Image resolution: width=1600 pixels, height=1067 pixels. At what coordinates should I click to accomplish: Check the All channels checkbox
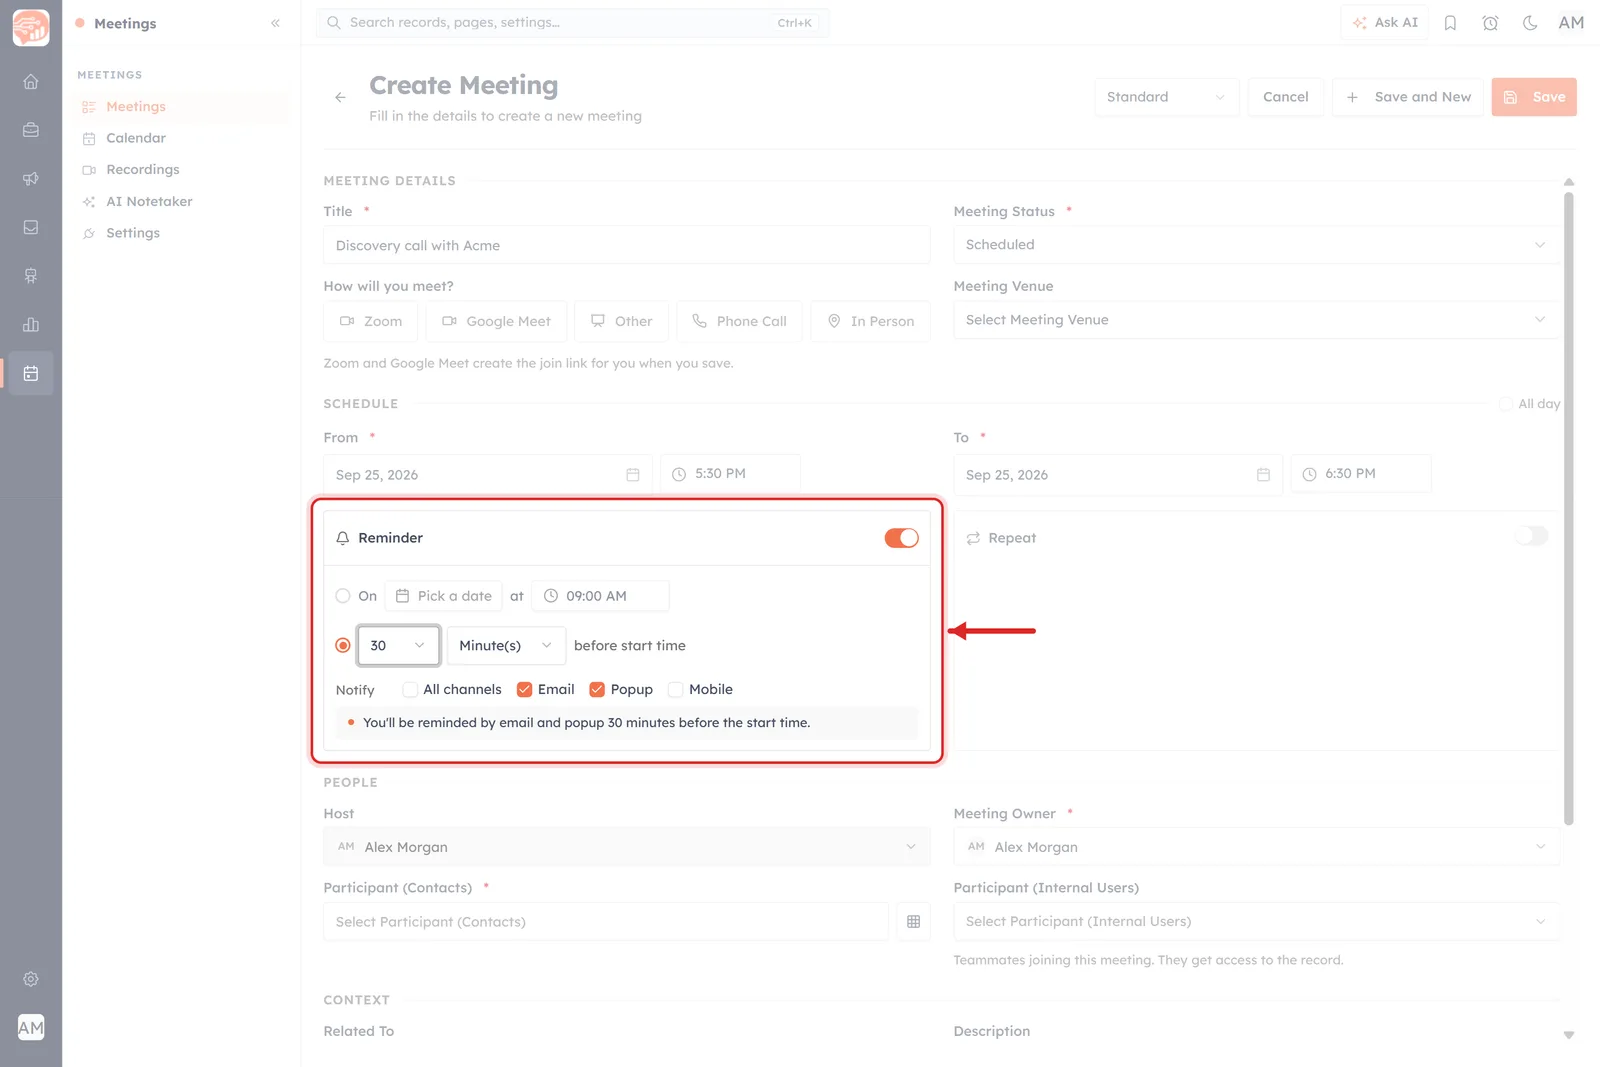point(410,690)
